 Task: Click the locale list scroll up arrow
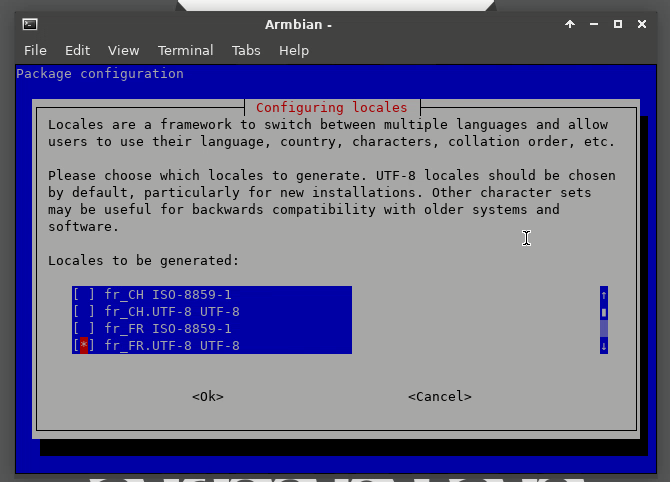[x=604, y=295]
